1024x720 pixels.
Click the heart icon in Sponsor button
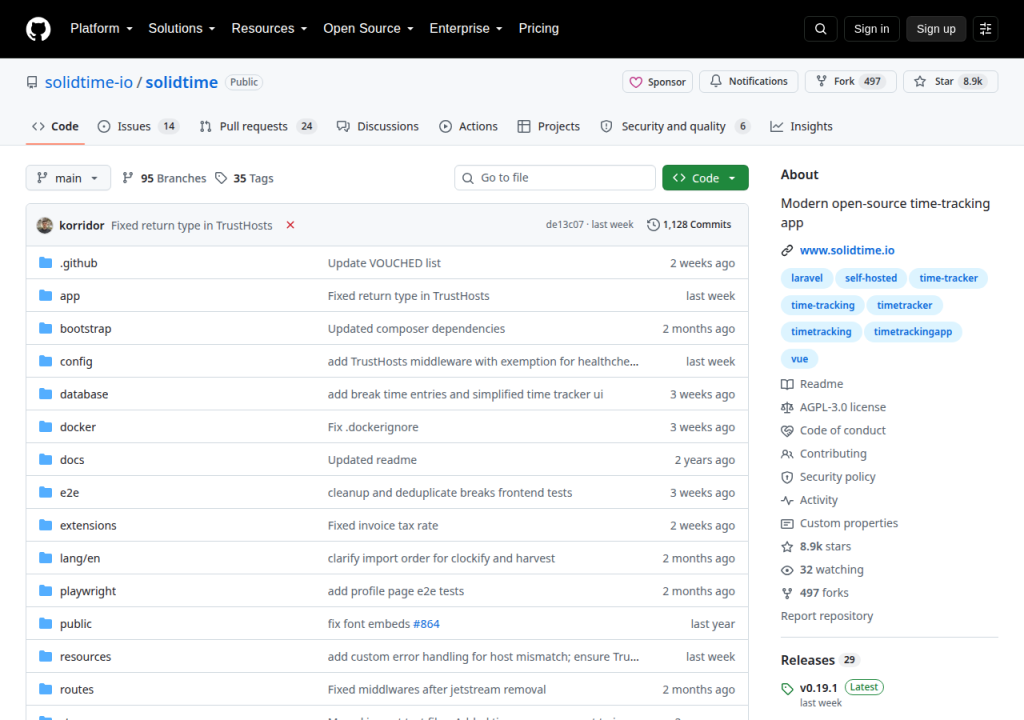click(635, 82)
